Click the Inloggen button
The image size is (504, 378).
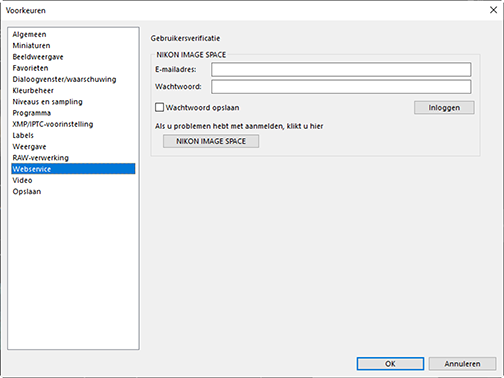444,108
